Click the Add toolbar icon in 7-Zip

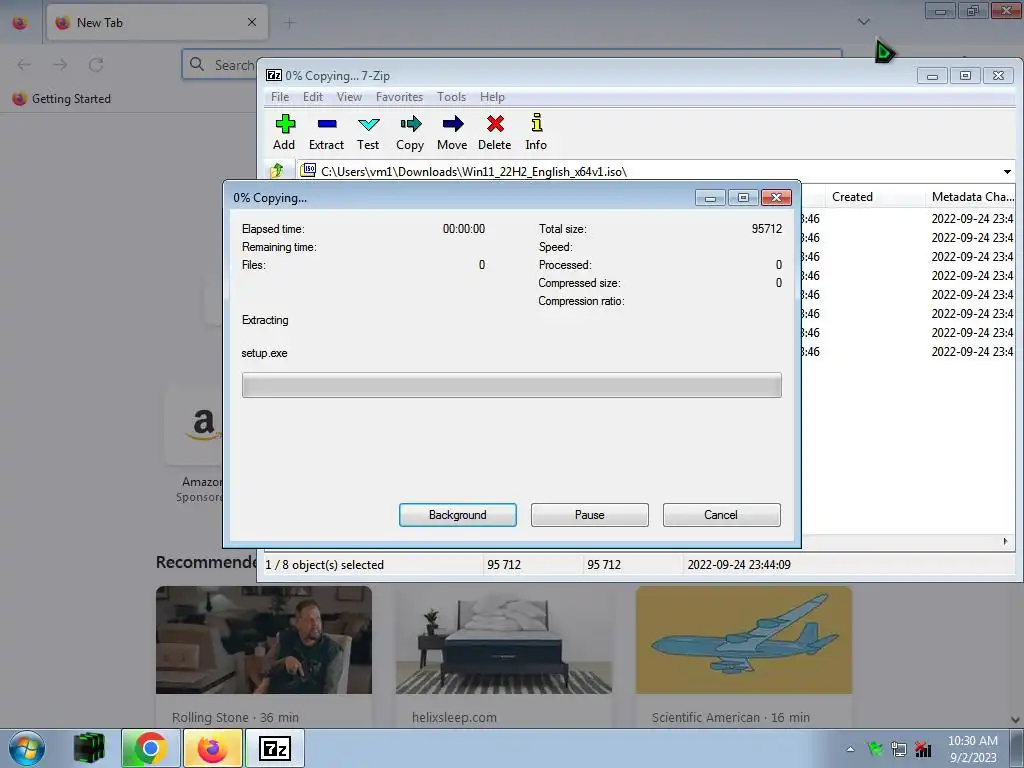[x=284, y=133]
